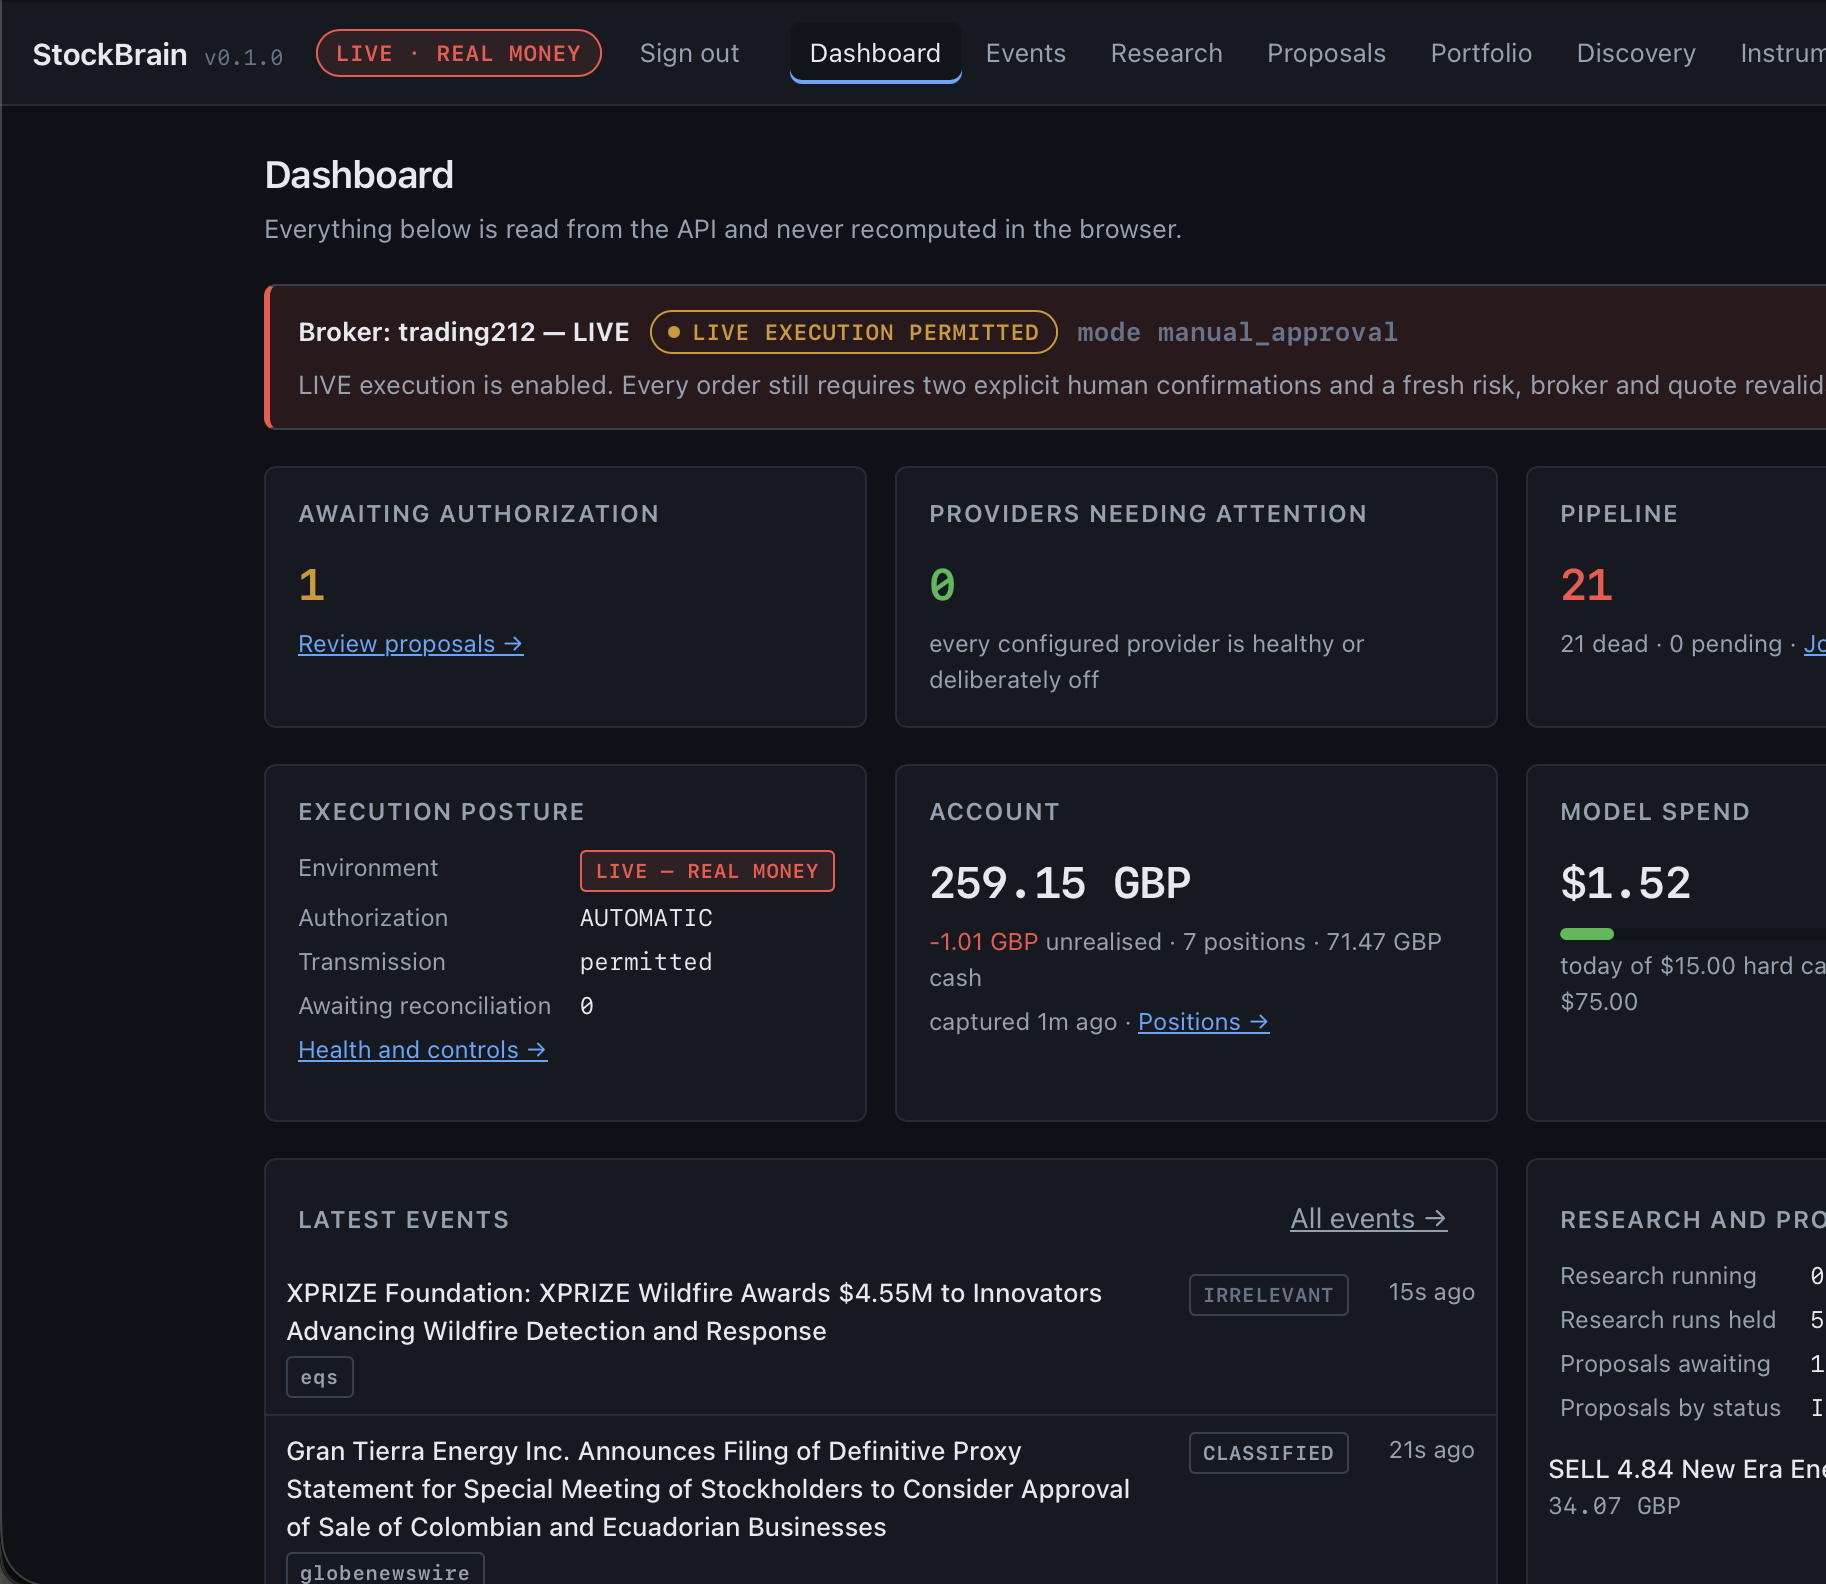Click the 21s ago timestamp
1826x1584 pixels.
point(1431,1450)
